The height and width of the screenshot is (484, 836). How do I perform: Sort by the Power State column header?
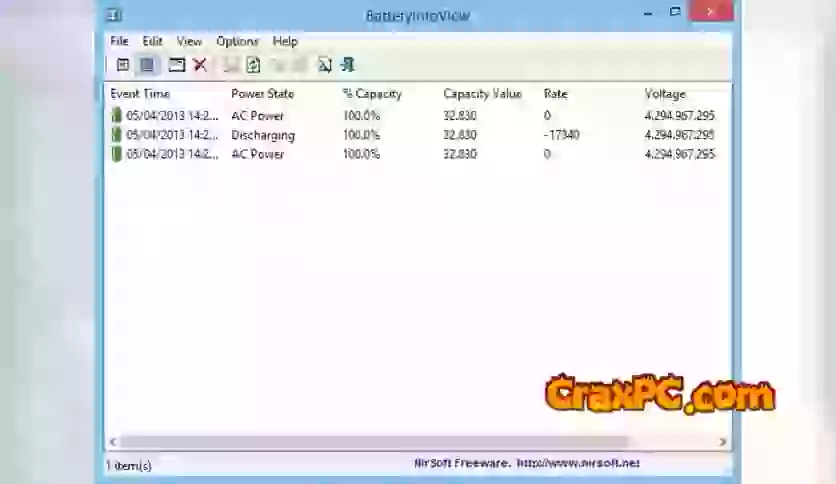(262, 94)
